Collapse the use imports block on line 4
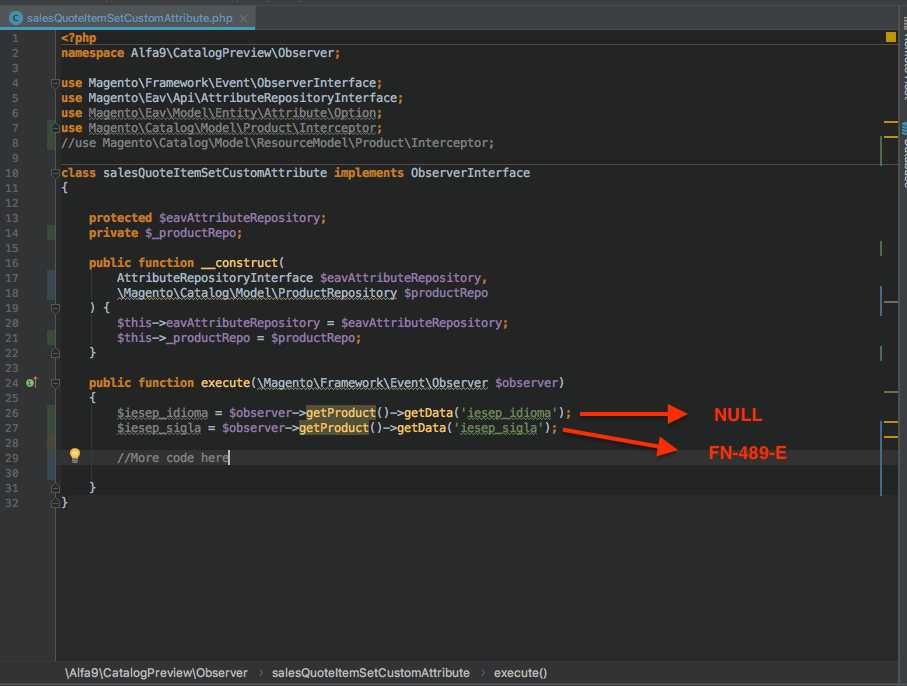This screenshot has width=907, height=686. 54,83
